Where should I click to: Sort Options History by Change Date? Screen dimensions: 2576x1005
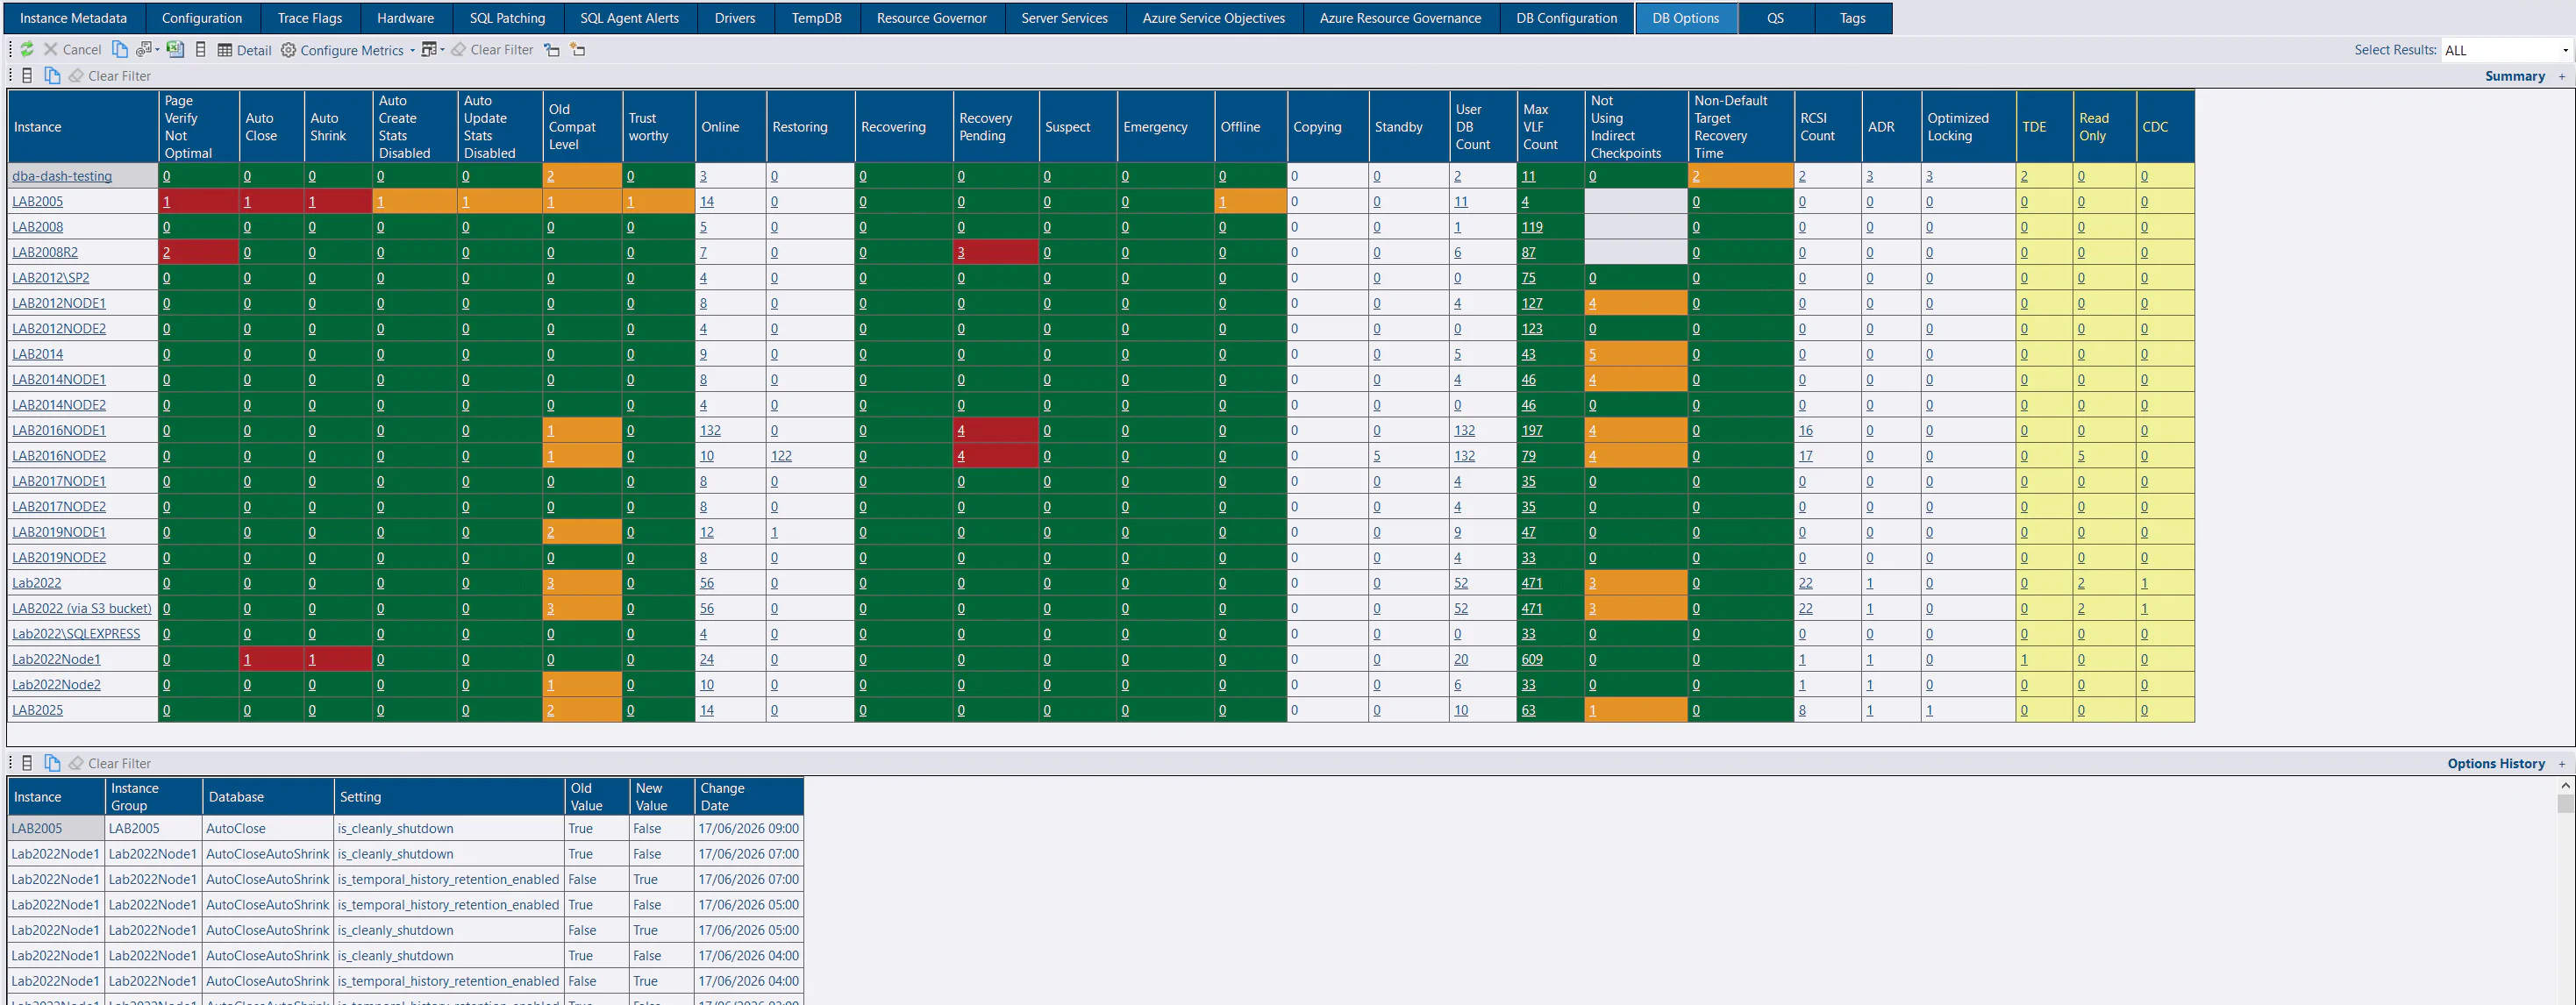pos(748,796)
